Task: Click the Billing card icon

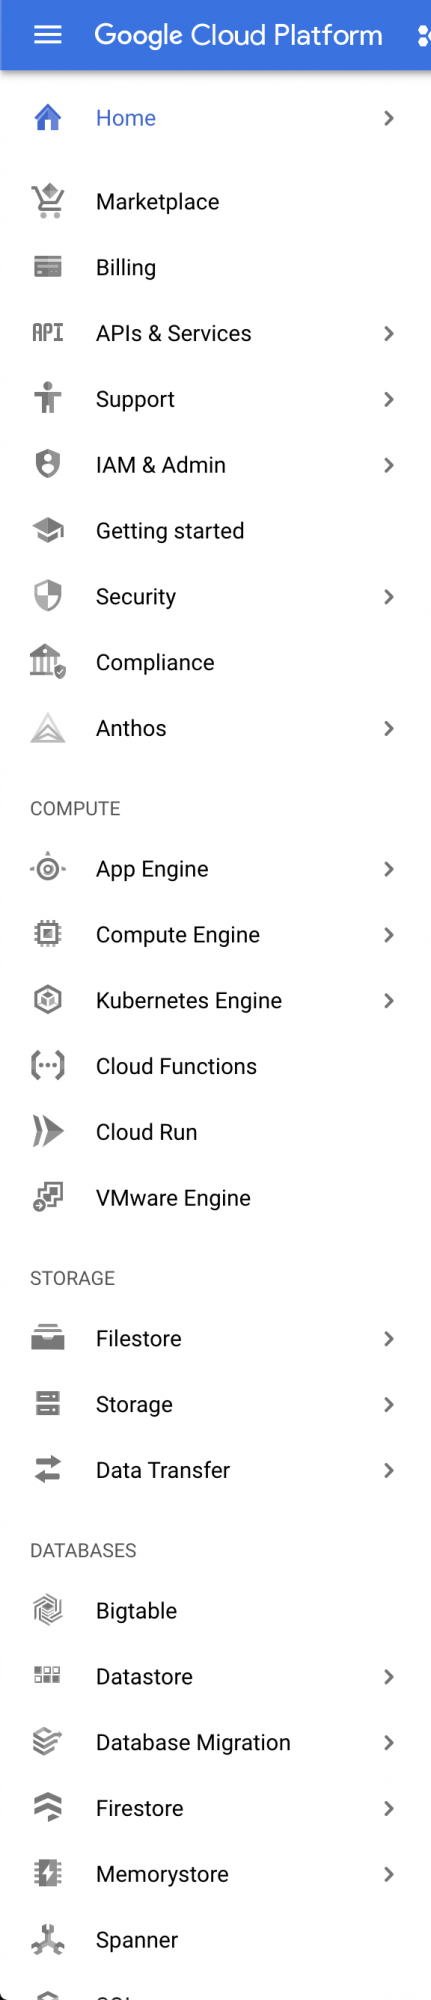Action: click(x=48, y=267)
